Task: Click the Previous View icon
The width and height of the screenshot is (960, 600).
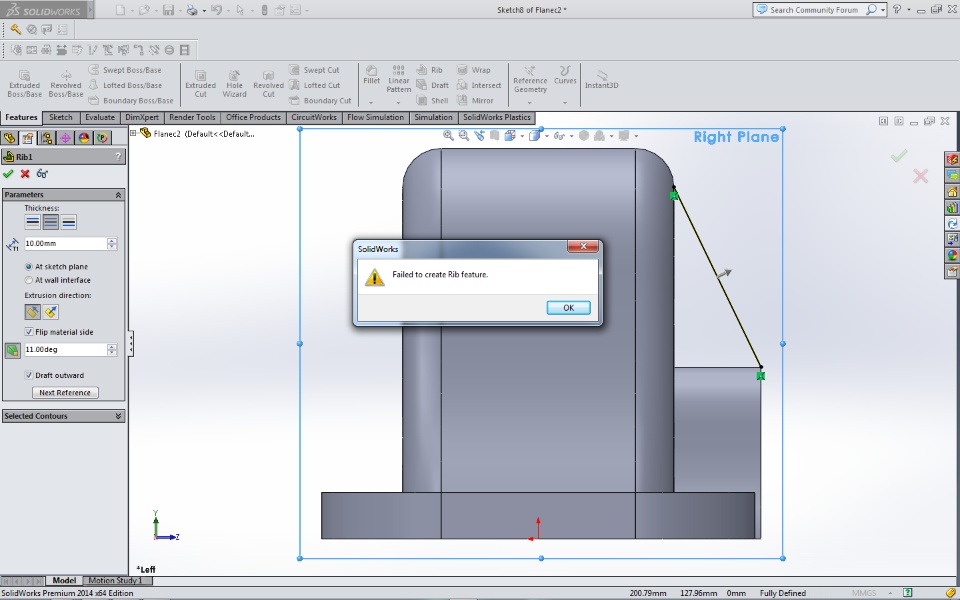Action: 479,136
